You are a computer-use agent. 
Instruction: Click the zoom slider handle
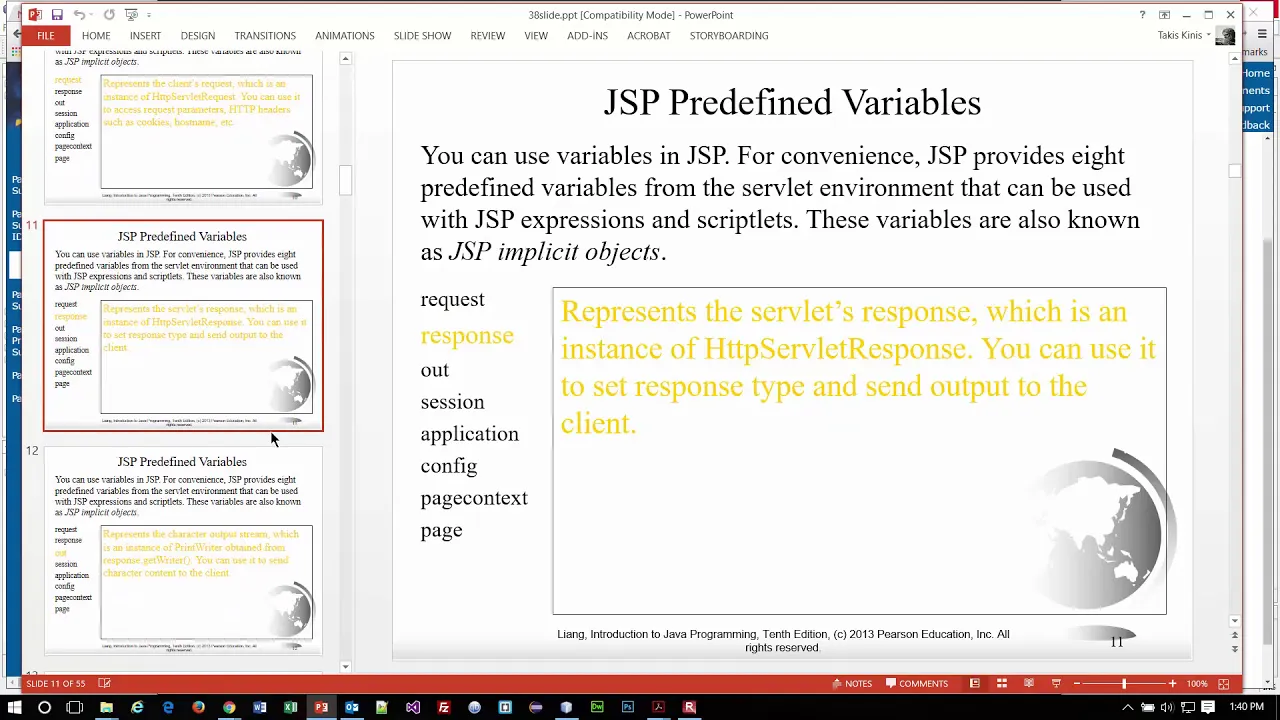click(x=1124, y=684)
